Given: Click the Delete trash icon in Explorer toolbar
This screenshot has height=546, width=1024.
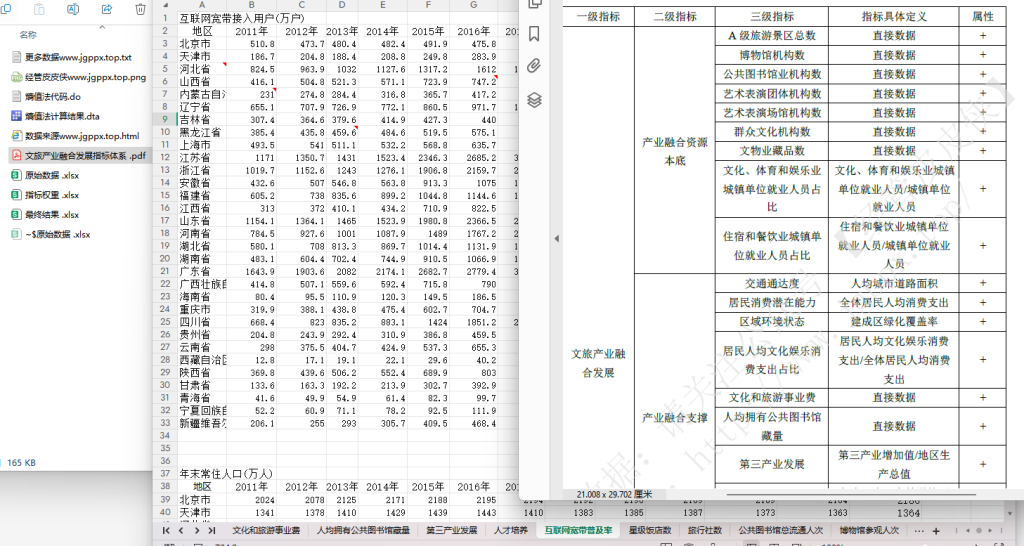Looking at the screenshot, I should (140, 9).
